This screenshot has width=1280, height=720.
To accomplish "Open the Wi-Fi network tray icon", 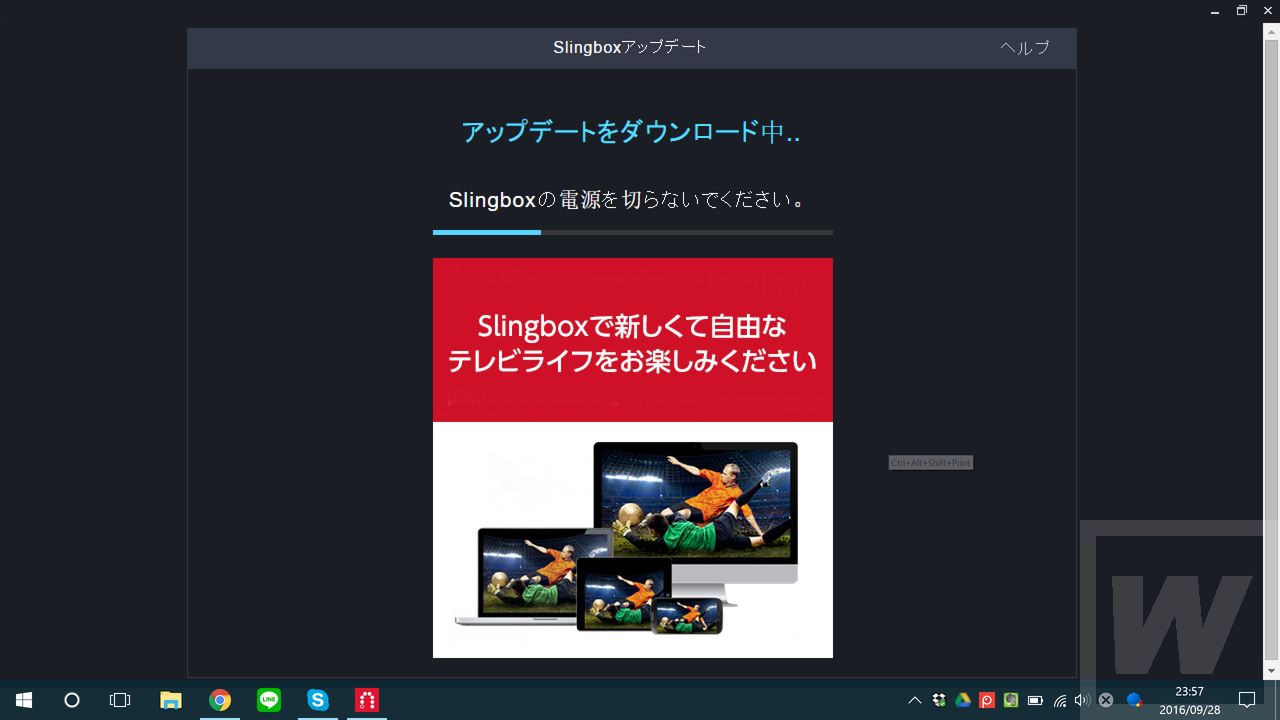I will click(x=1059, y=700).
